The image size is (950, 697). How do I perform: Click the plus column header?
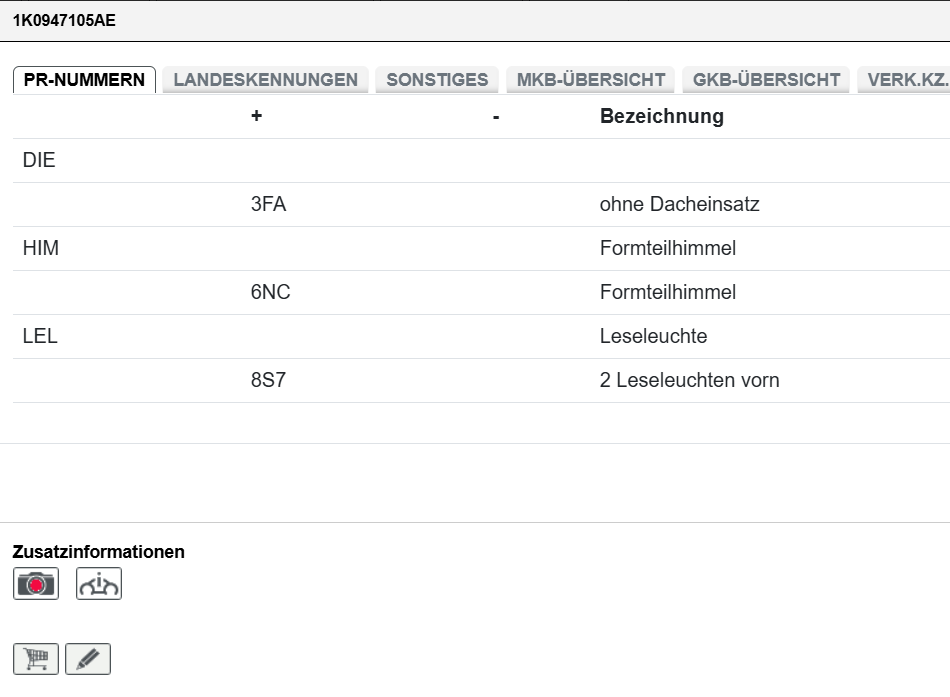[x=256, y=116]
